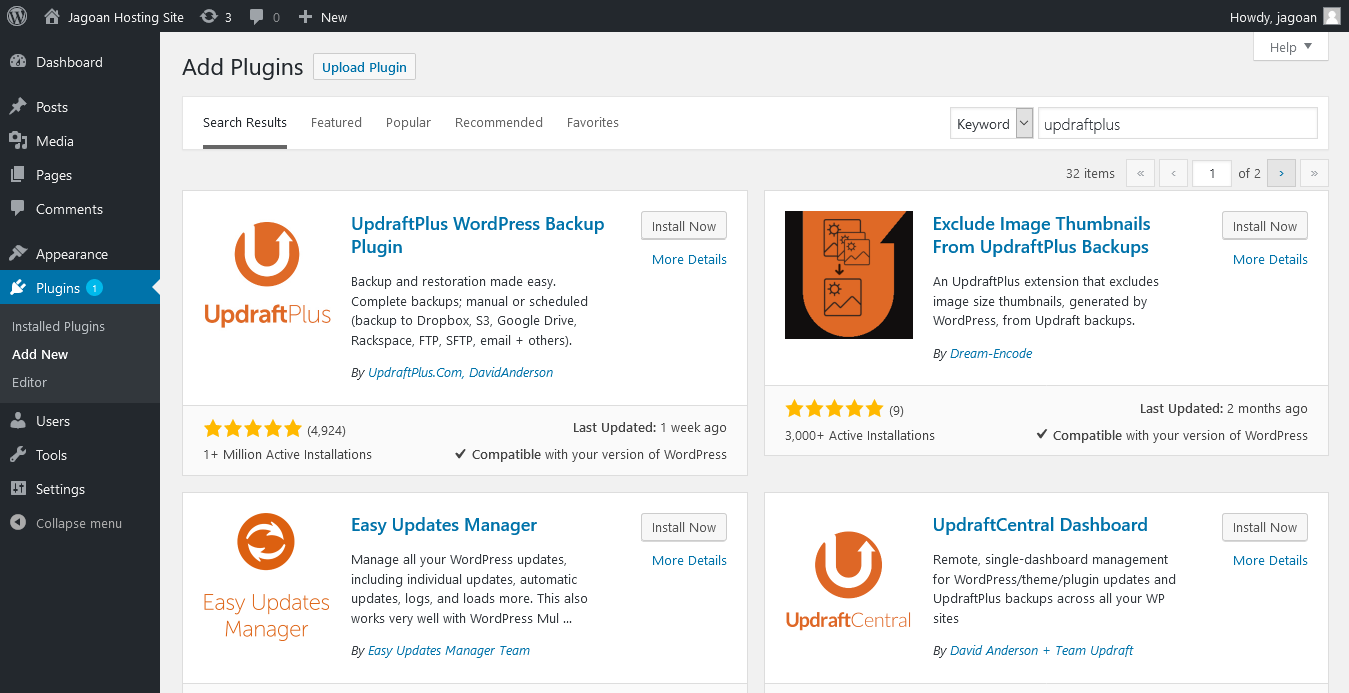Screen dimensions: 1349x693
Task: Open the WordPress logo menu
Action: (x=17, y=16)
